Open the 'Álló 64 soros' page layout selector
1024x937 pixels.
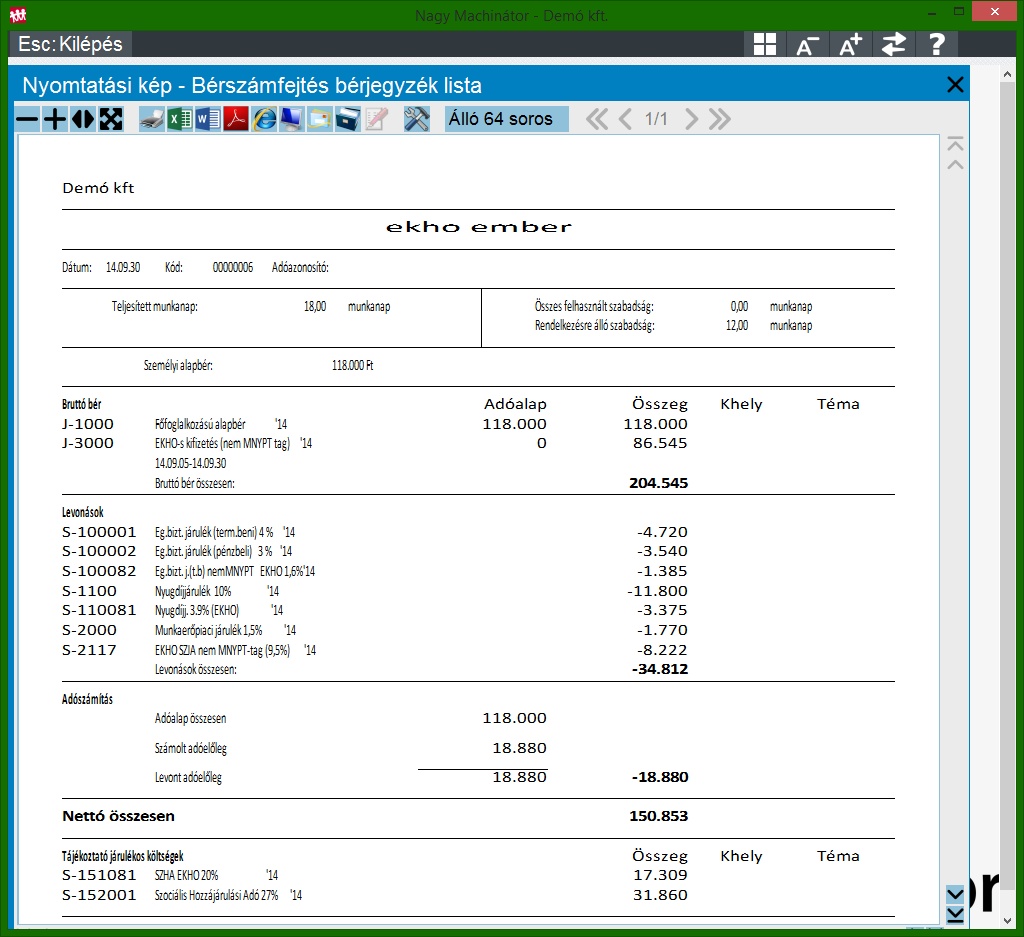coord(506,119)
